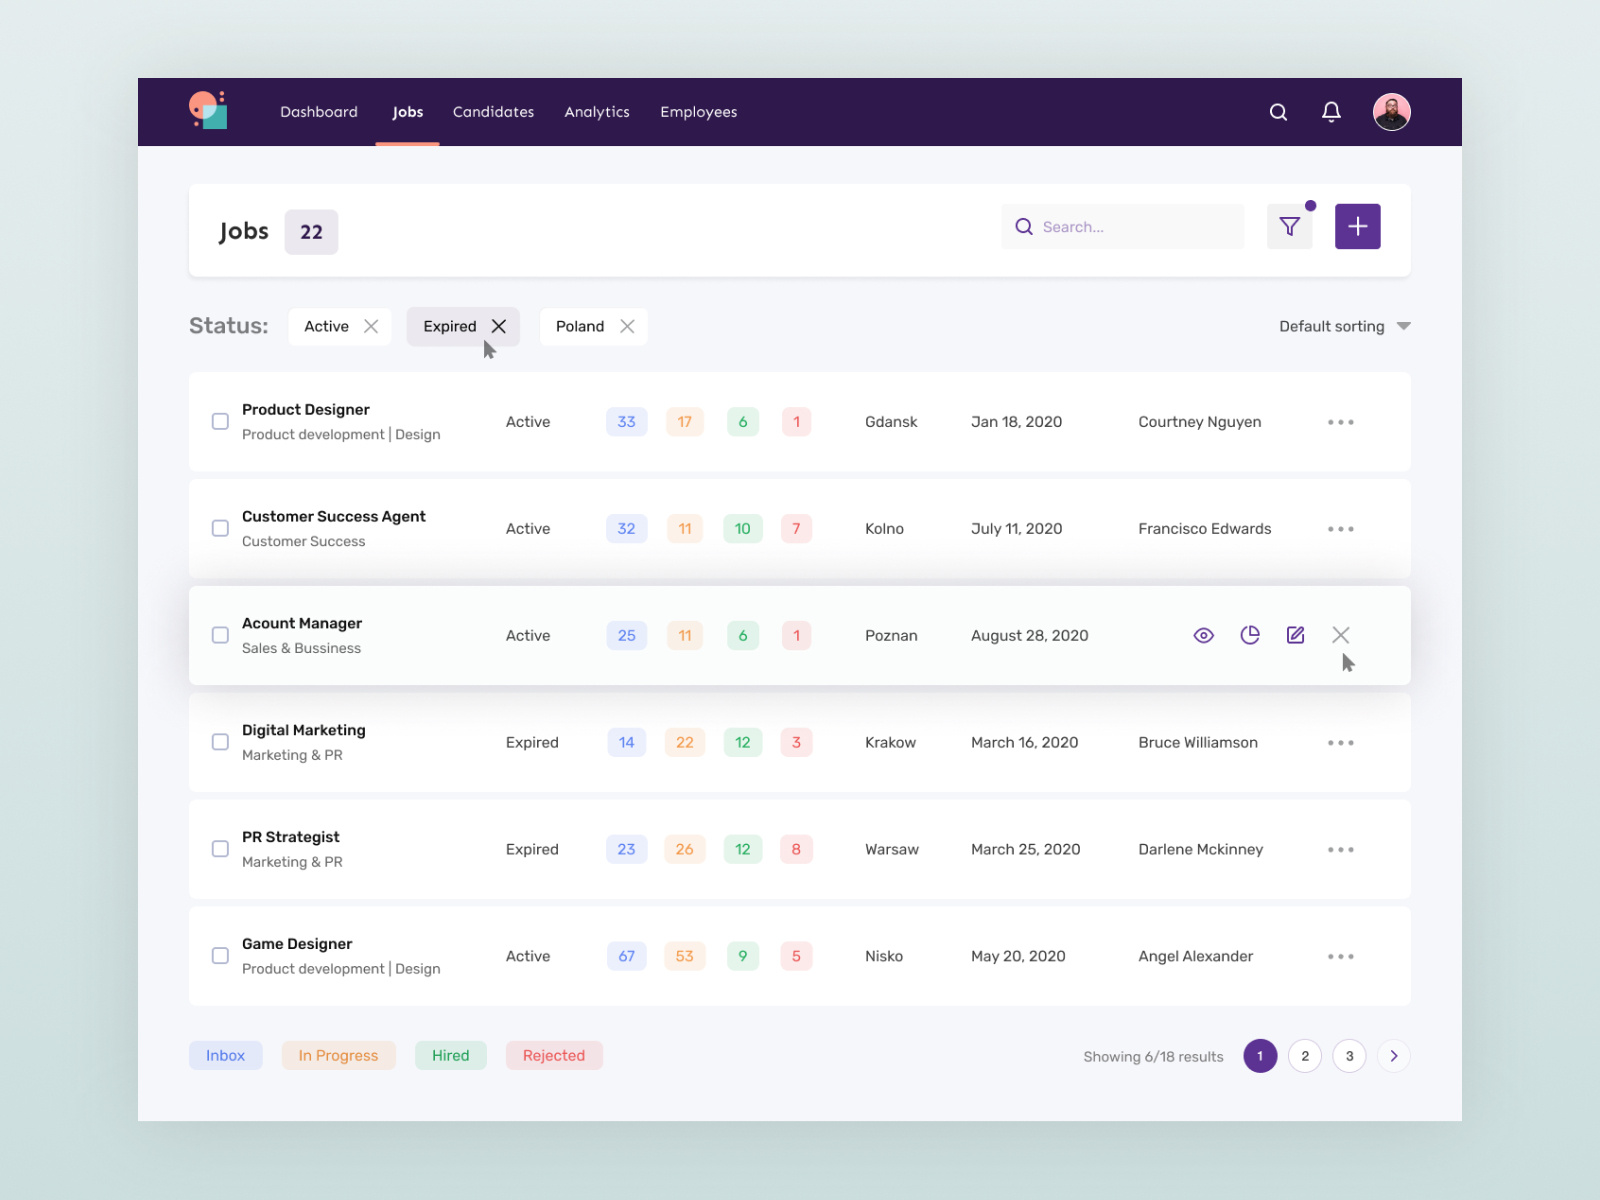Open the profile avatar picture

click(x=1392, y=111)
